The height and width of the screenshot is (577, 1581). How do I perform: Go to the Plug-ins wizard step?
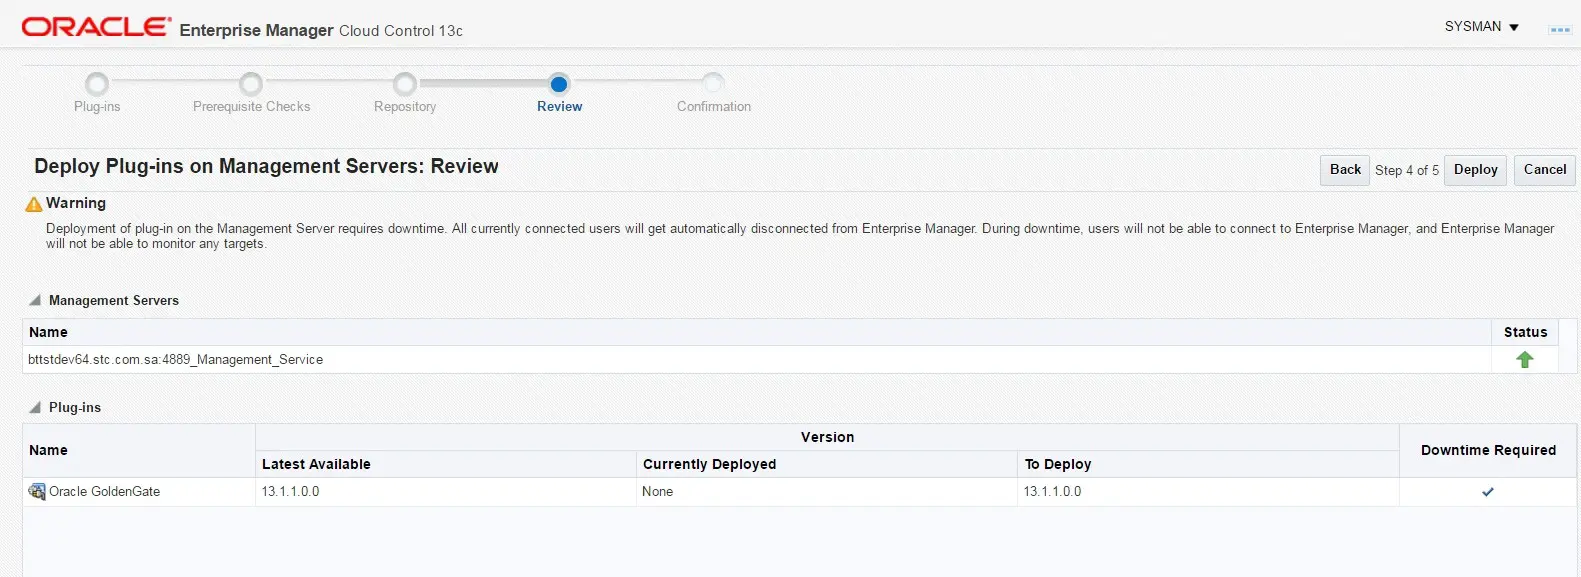click(97, 107)
